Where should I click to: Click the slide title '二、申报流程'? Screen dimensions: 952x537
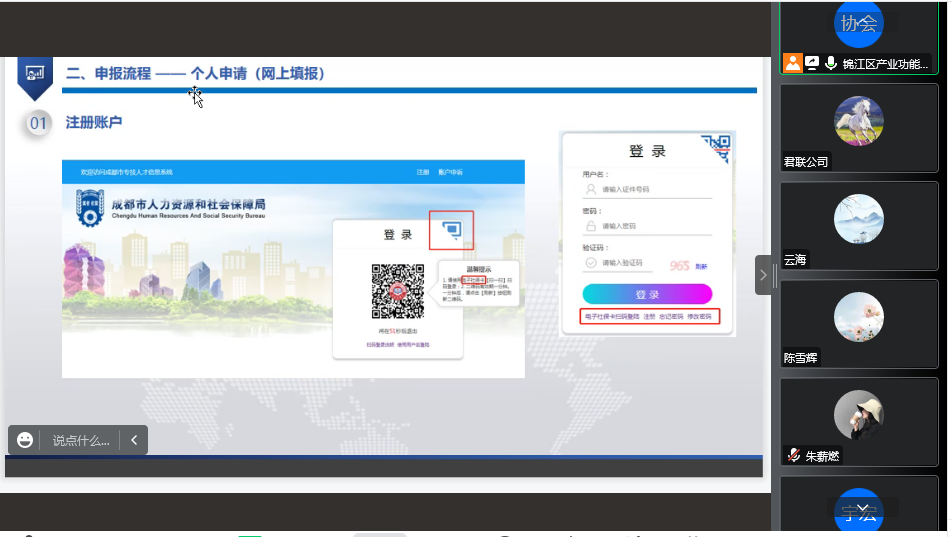click(x=108, y=74)
